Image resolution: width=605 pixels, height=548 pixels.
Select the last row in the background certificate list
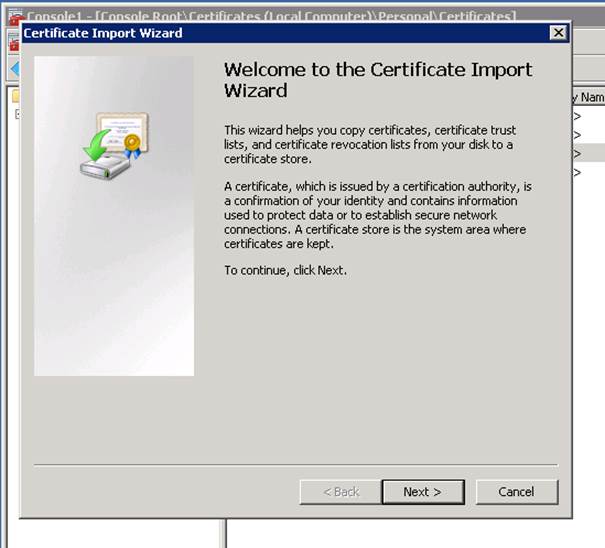coord(587,172)
